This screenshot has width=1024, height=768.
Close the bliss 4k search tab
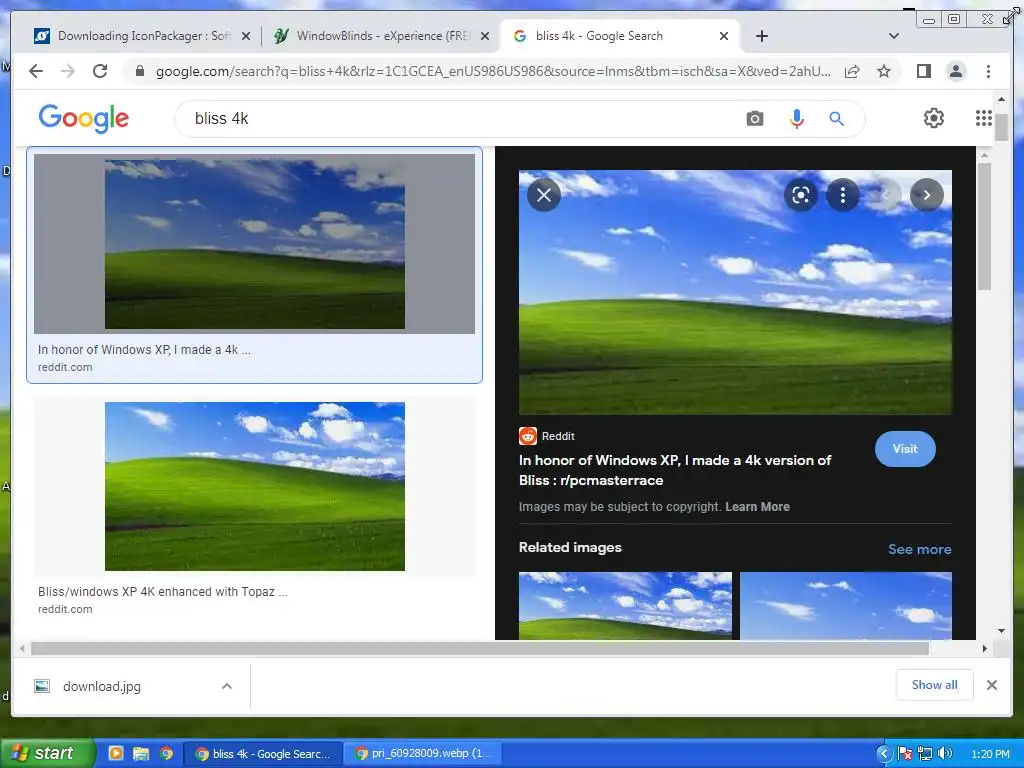(724, 36)
